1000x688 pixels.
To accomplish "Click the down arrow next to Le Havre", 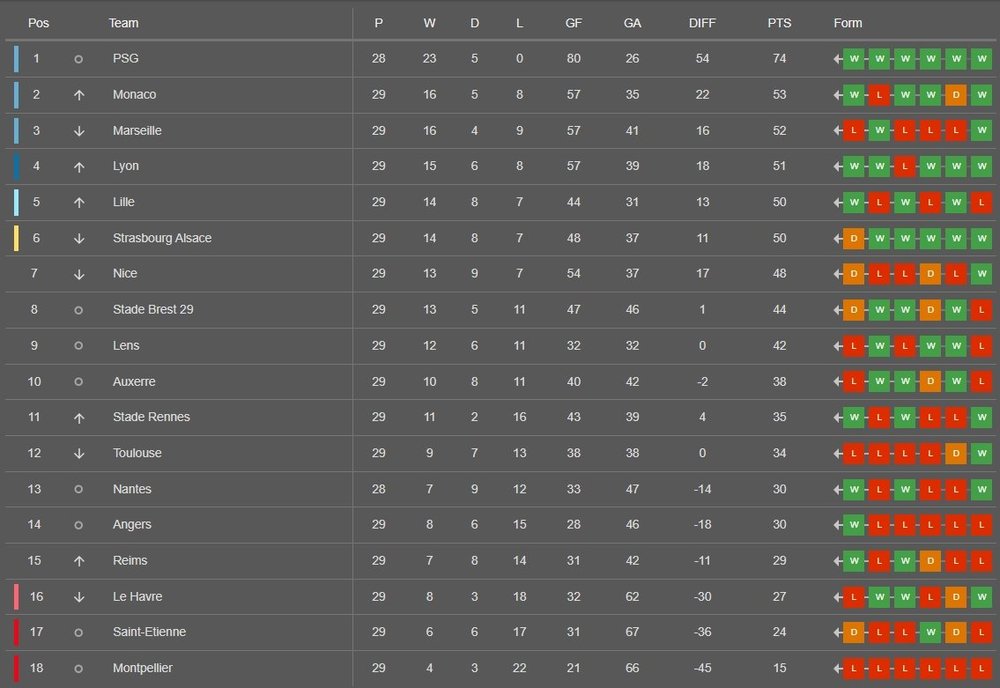I will pyautogui.click(x=78, y=597).
